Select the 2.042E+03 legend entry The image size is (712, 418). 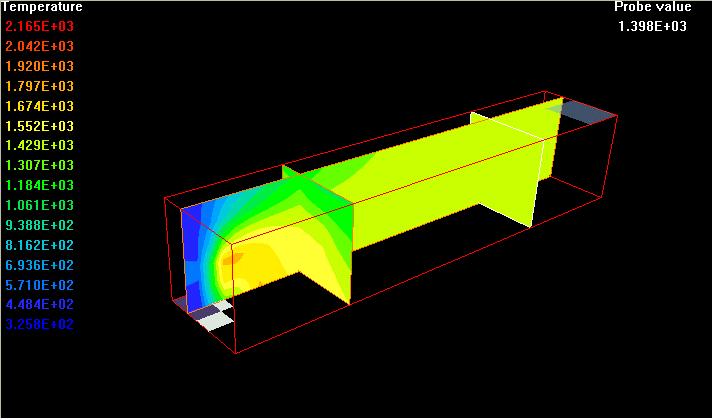click(x=40, y=46)
